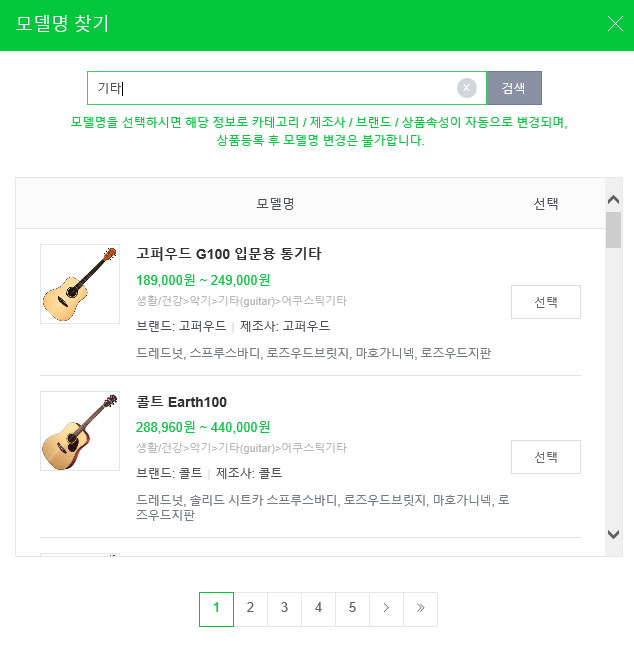Clear the search text with the X icon
634x648 pixels.
467,88
